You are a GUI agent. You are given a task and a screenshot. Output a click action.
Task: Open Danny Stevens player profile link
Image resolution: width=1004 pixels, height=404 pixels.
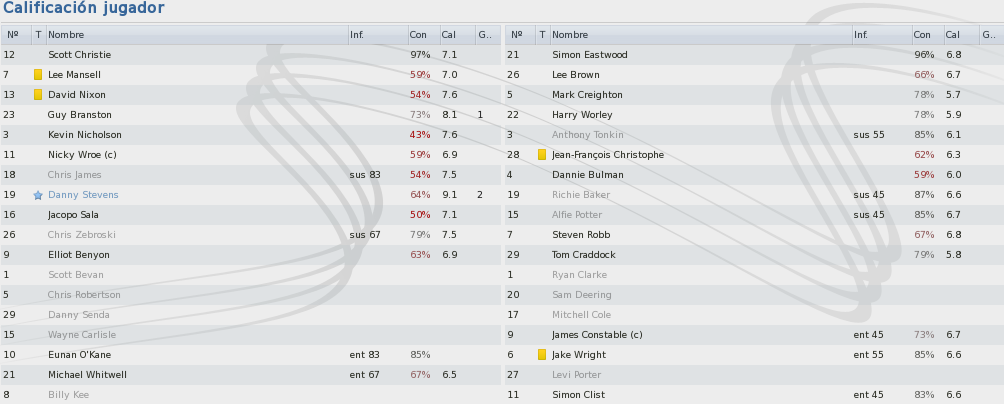click(x=83, y=195)
